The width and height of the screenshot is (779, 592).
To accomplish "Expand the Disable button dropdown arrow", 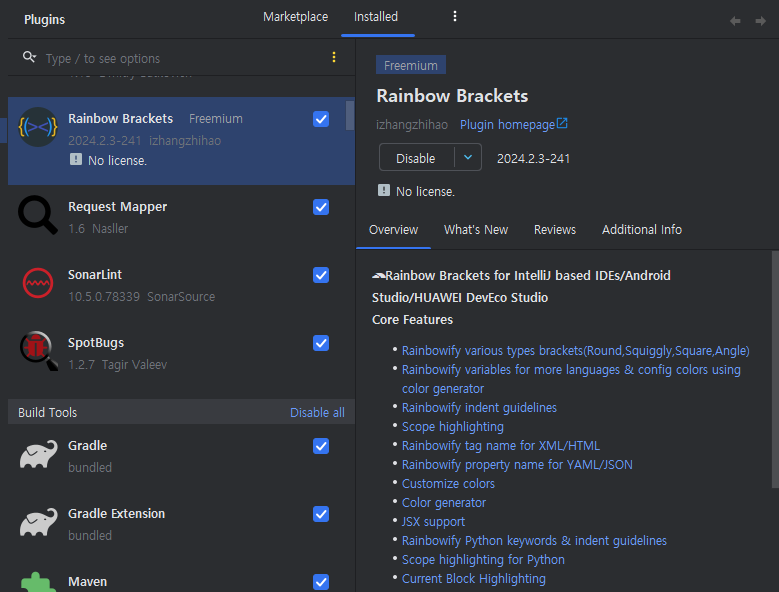I will tap(467, 157).
